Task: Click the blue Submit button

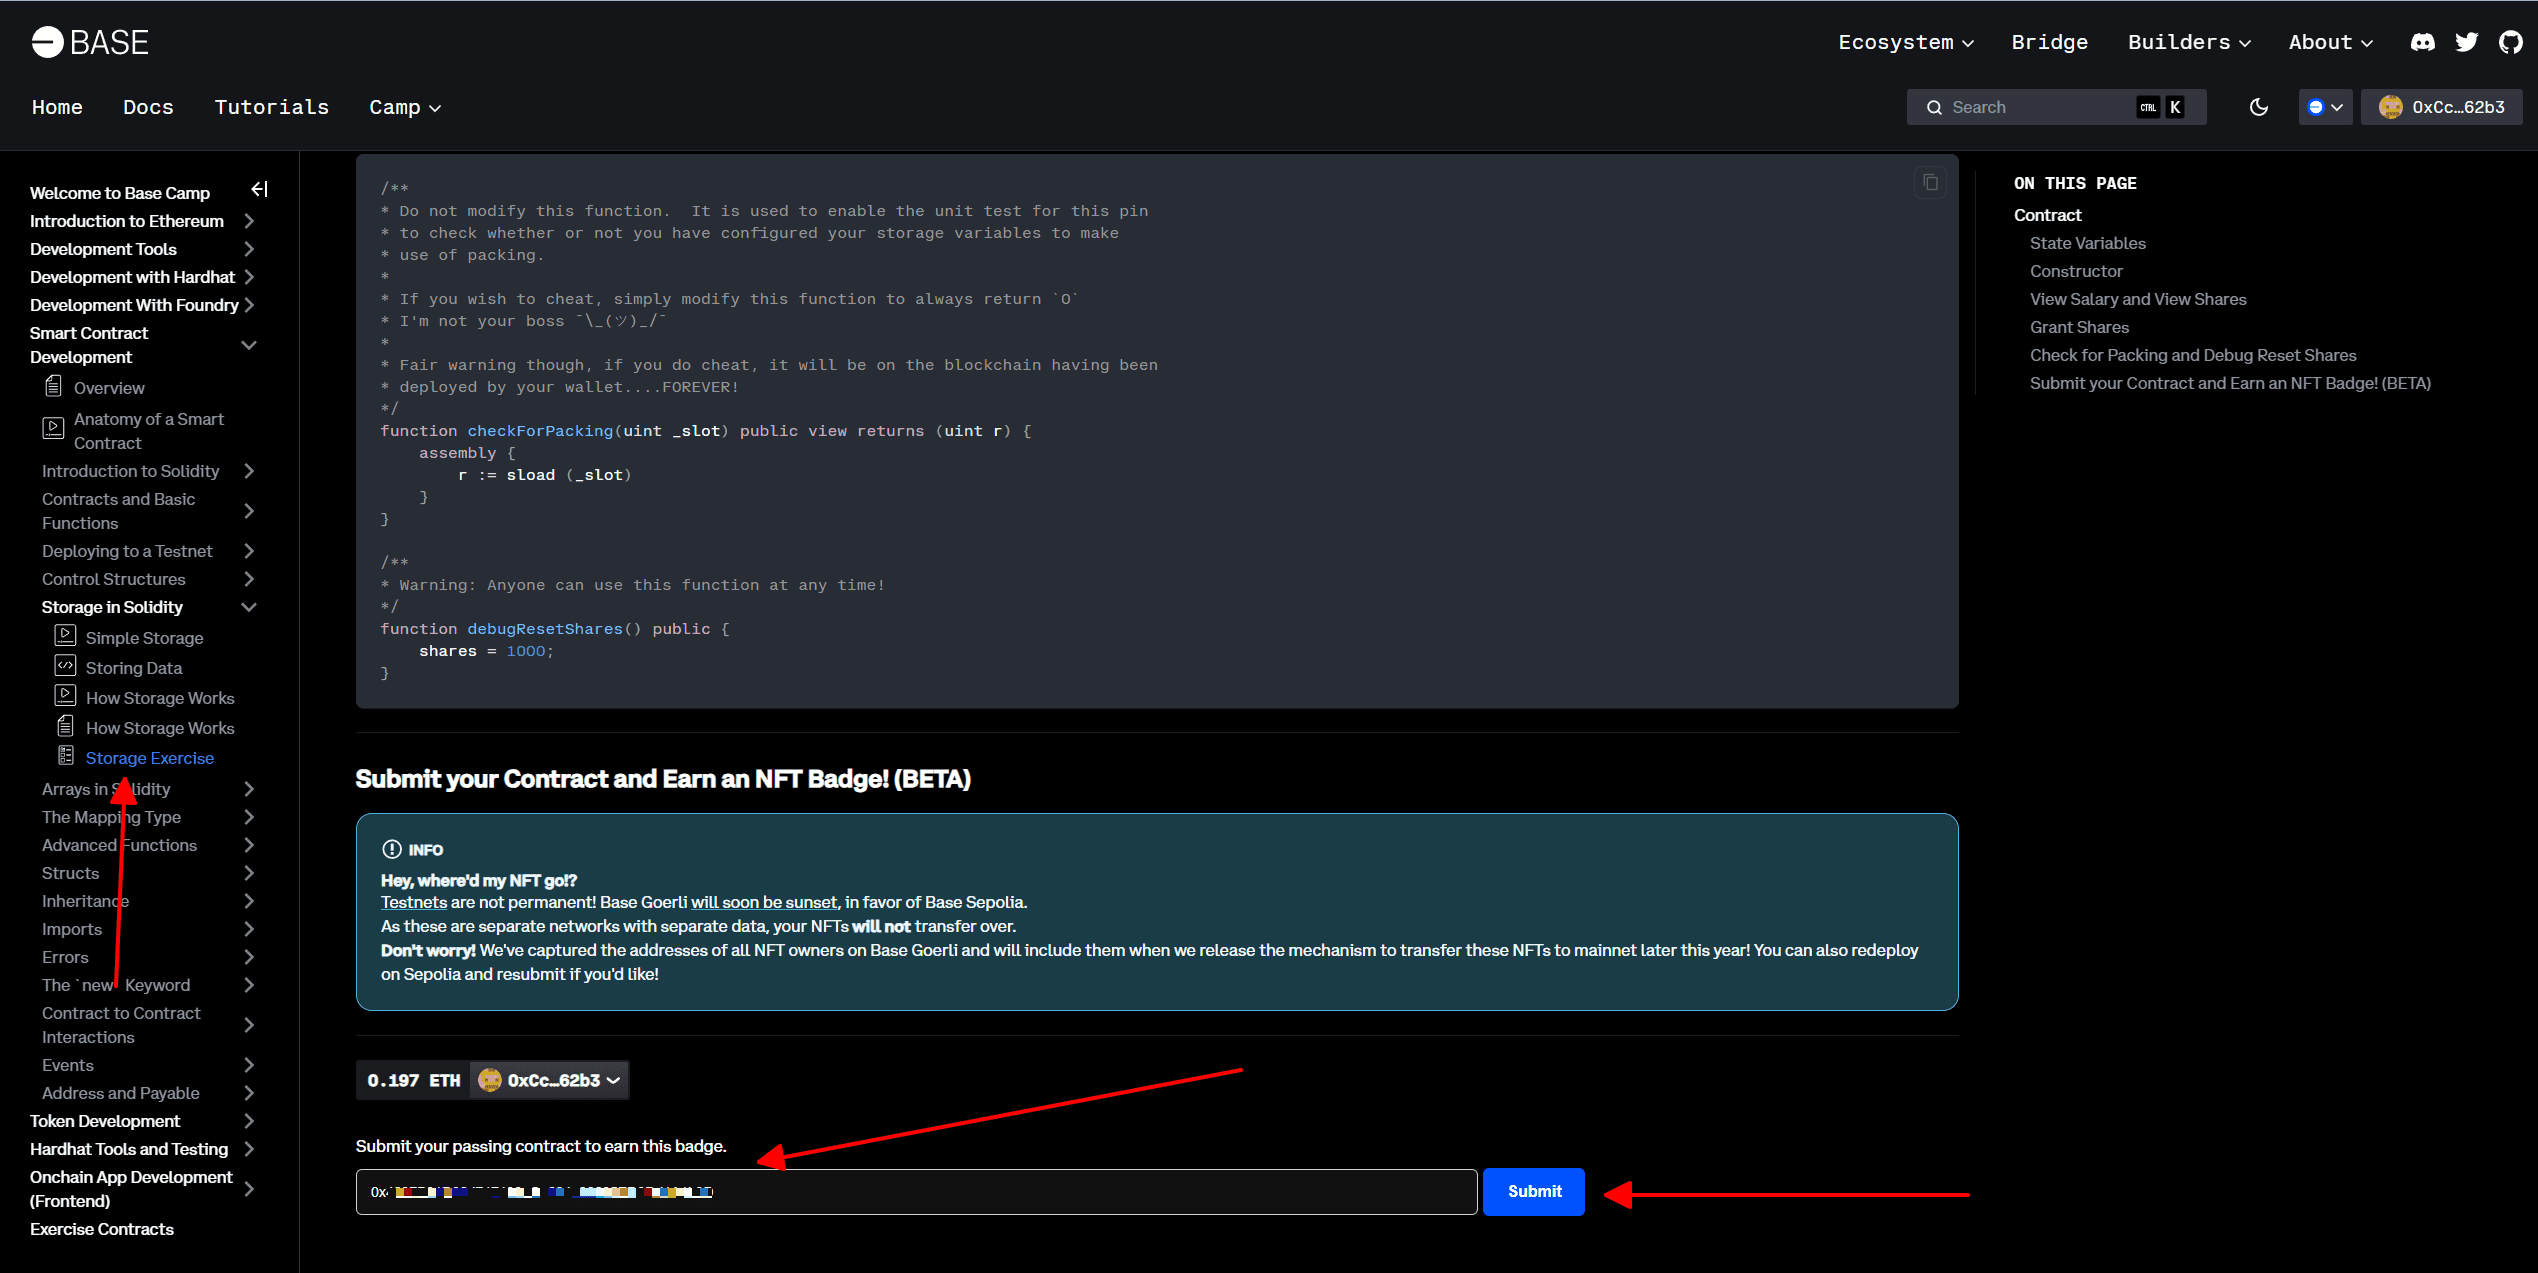Action: pyautogui.click(x=1534, y=1192)
